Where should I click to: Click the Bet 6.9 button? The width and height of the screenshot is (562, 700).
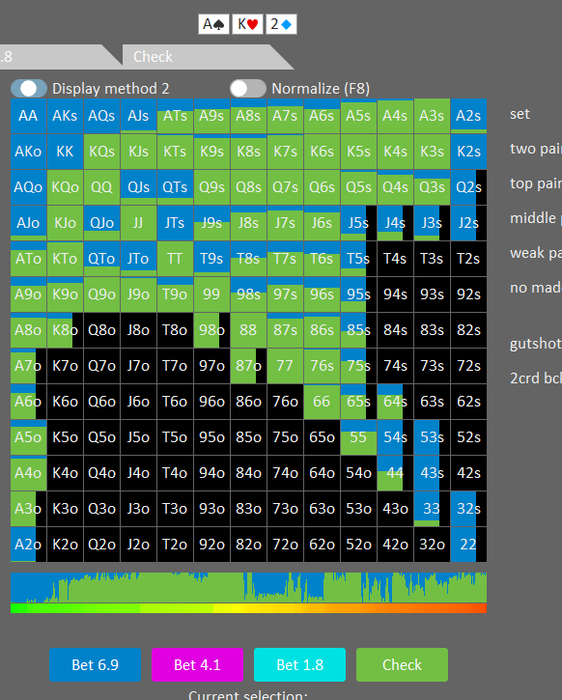(95, 665)
